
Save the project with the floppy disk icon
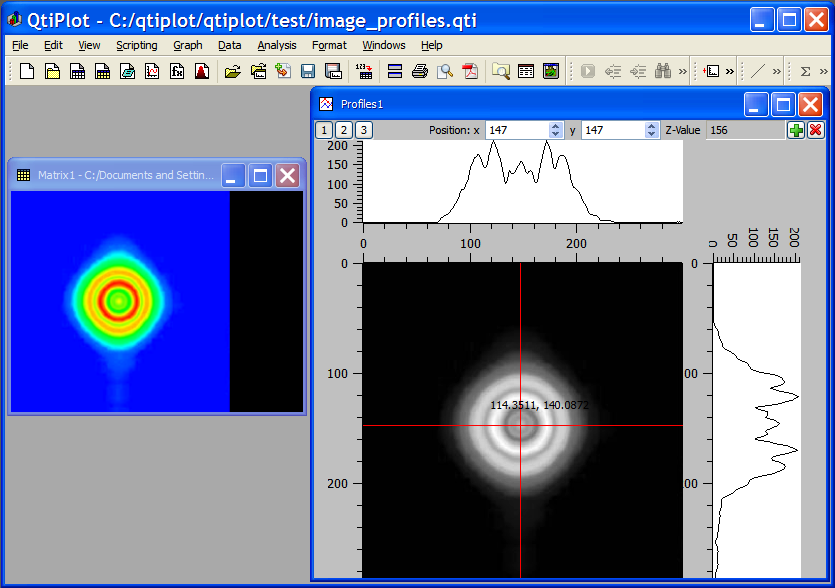coord(308,71)
